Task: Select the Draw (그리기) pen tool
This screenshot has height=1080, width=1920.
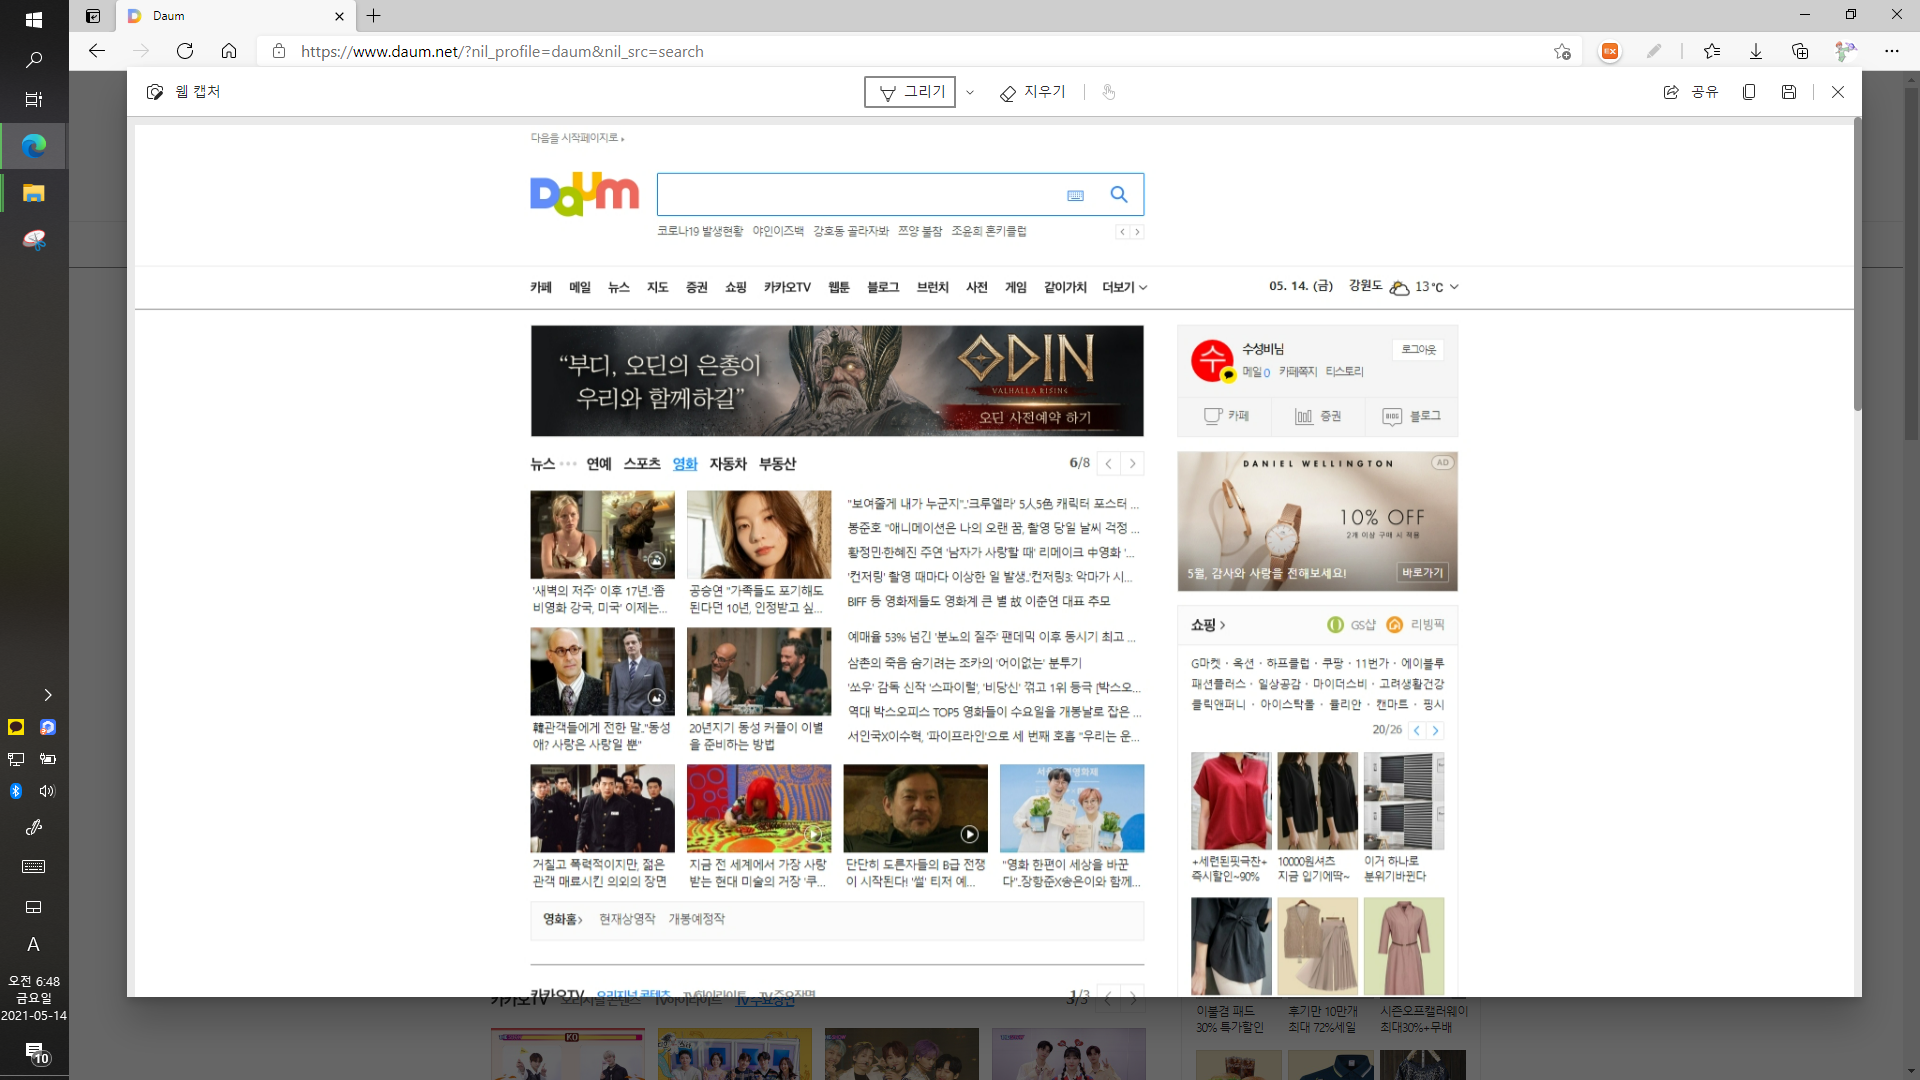Action: (910, 92)
